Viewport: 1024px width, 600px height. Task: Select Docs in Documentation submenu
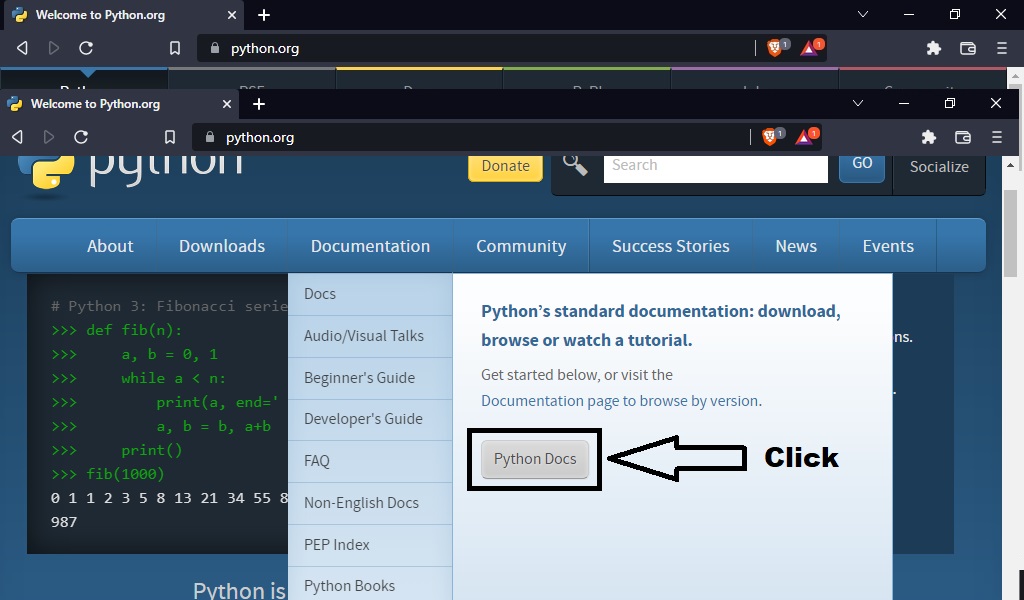(370, 294)
